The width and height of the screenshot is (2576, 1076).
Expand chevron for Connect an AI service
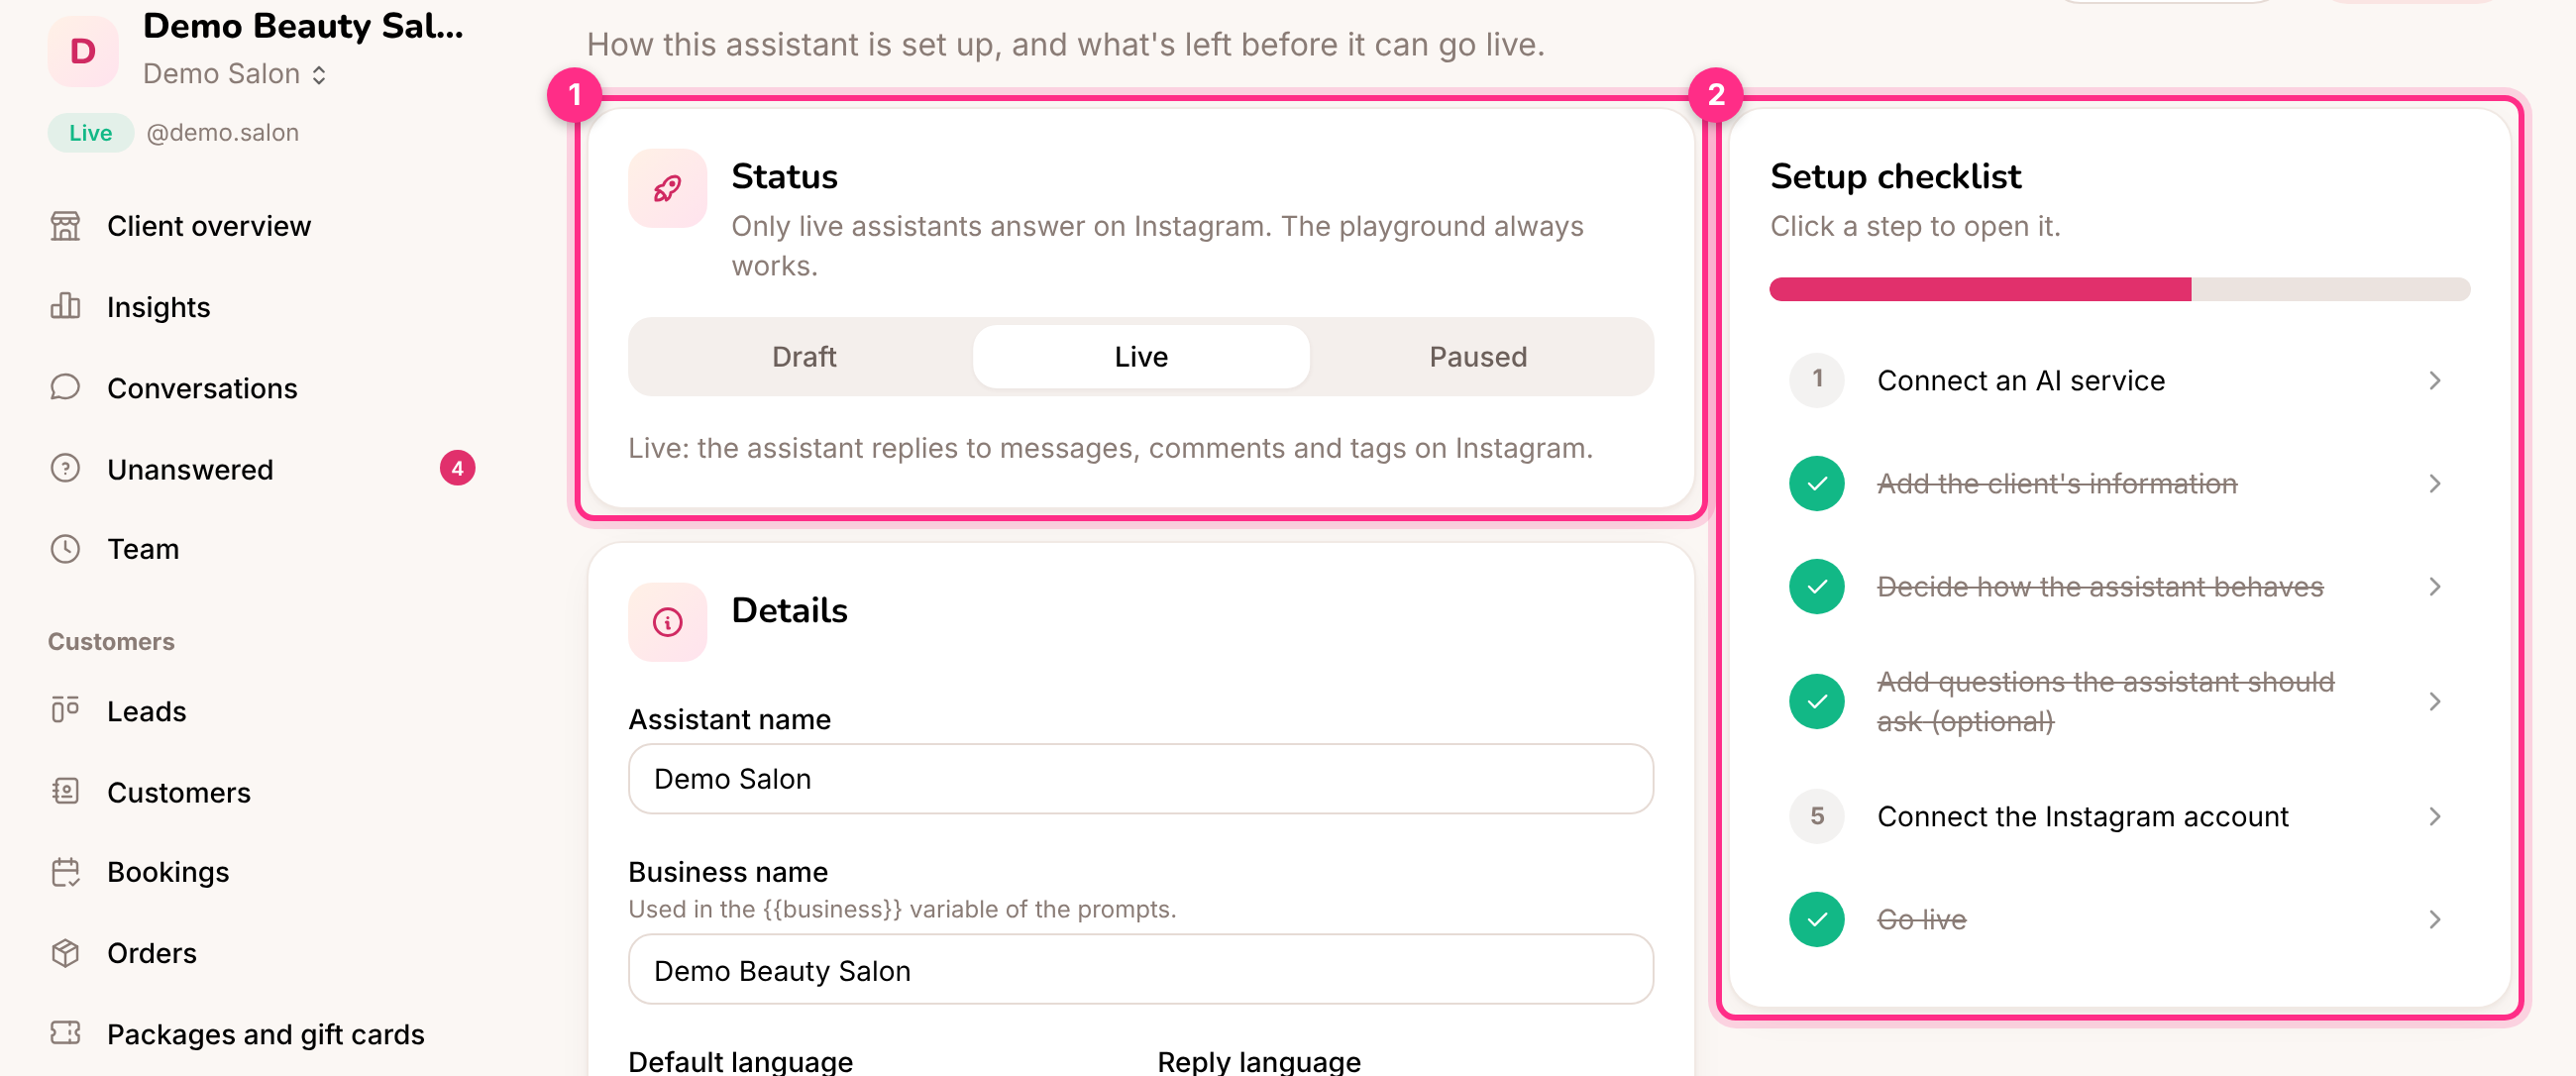[x=2434, y=381]
